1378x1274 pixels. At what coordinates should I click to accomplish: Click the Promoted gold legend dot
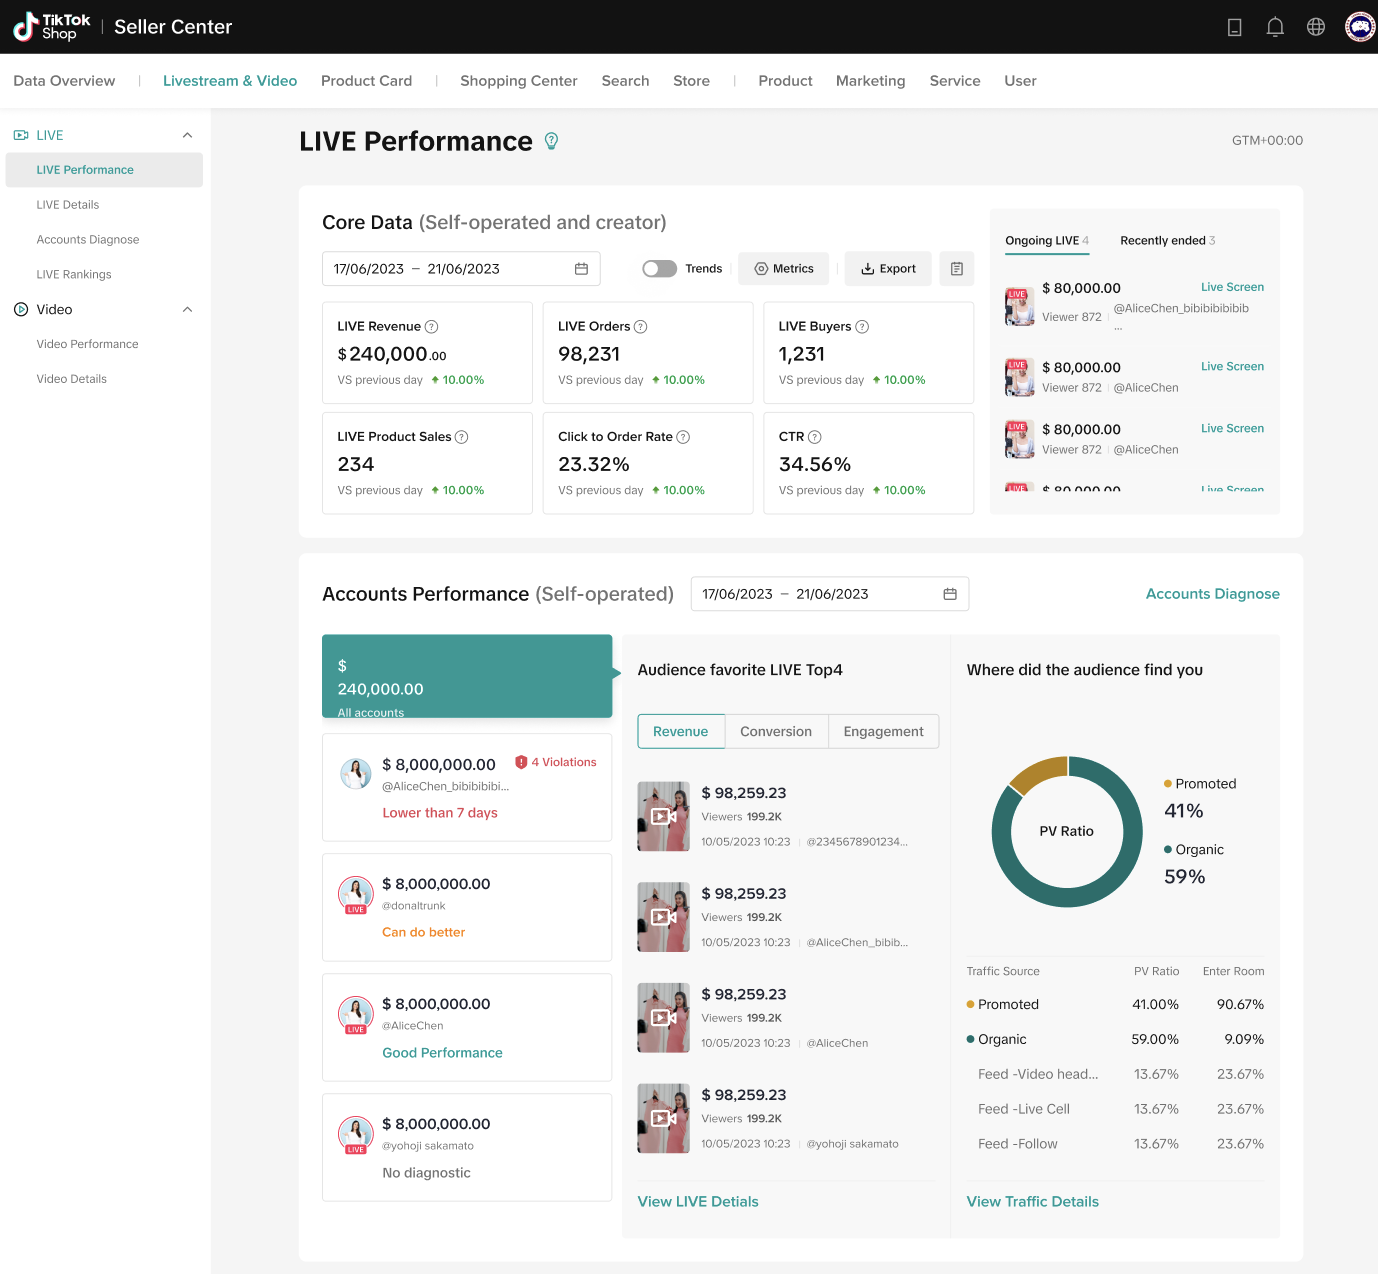[x=1168, y=784]
